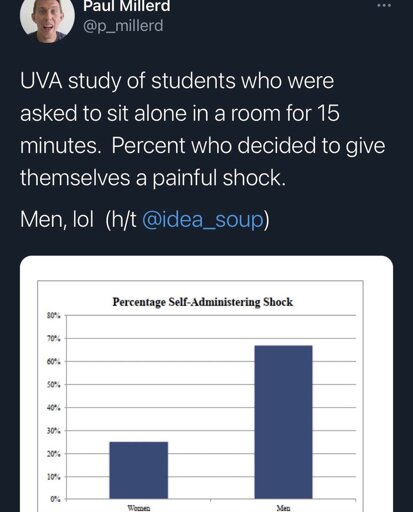Click the Women axis label
The width and height of the screenshot is (413, 512).
pyautogui.click(x=139, y=508)
